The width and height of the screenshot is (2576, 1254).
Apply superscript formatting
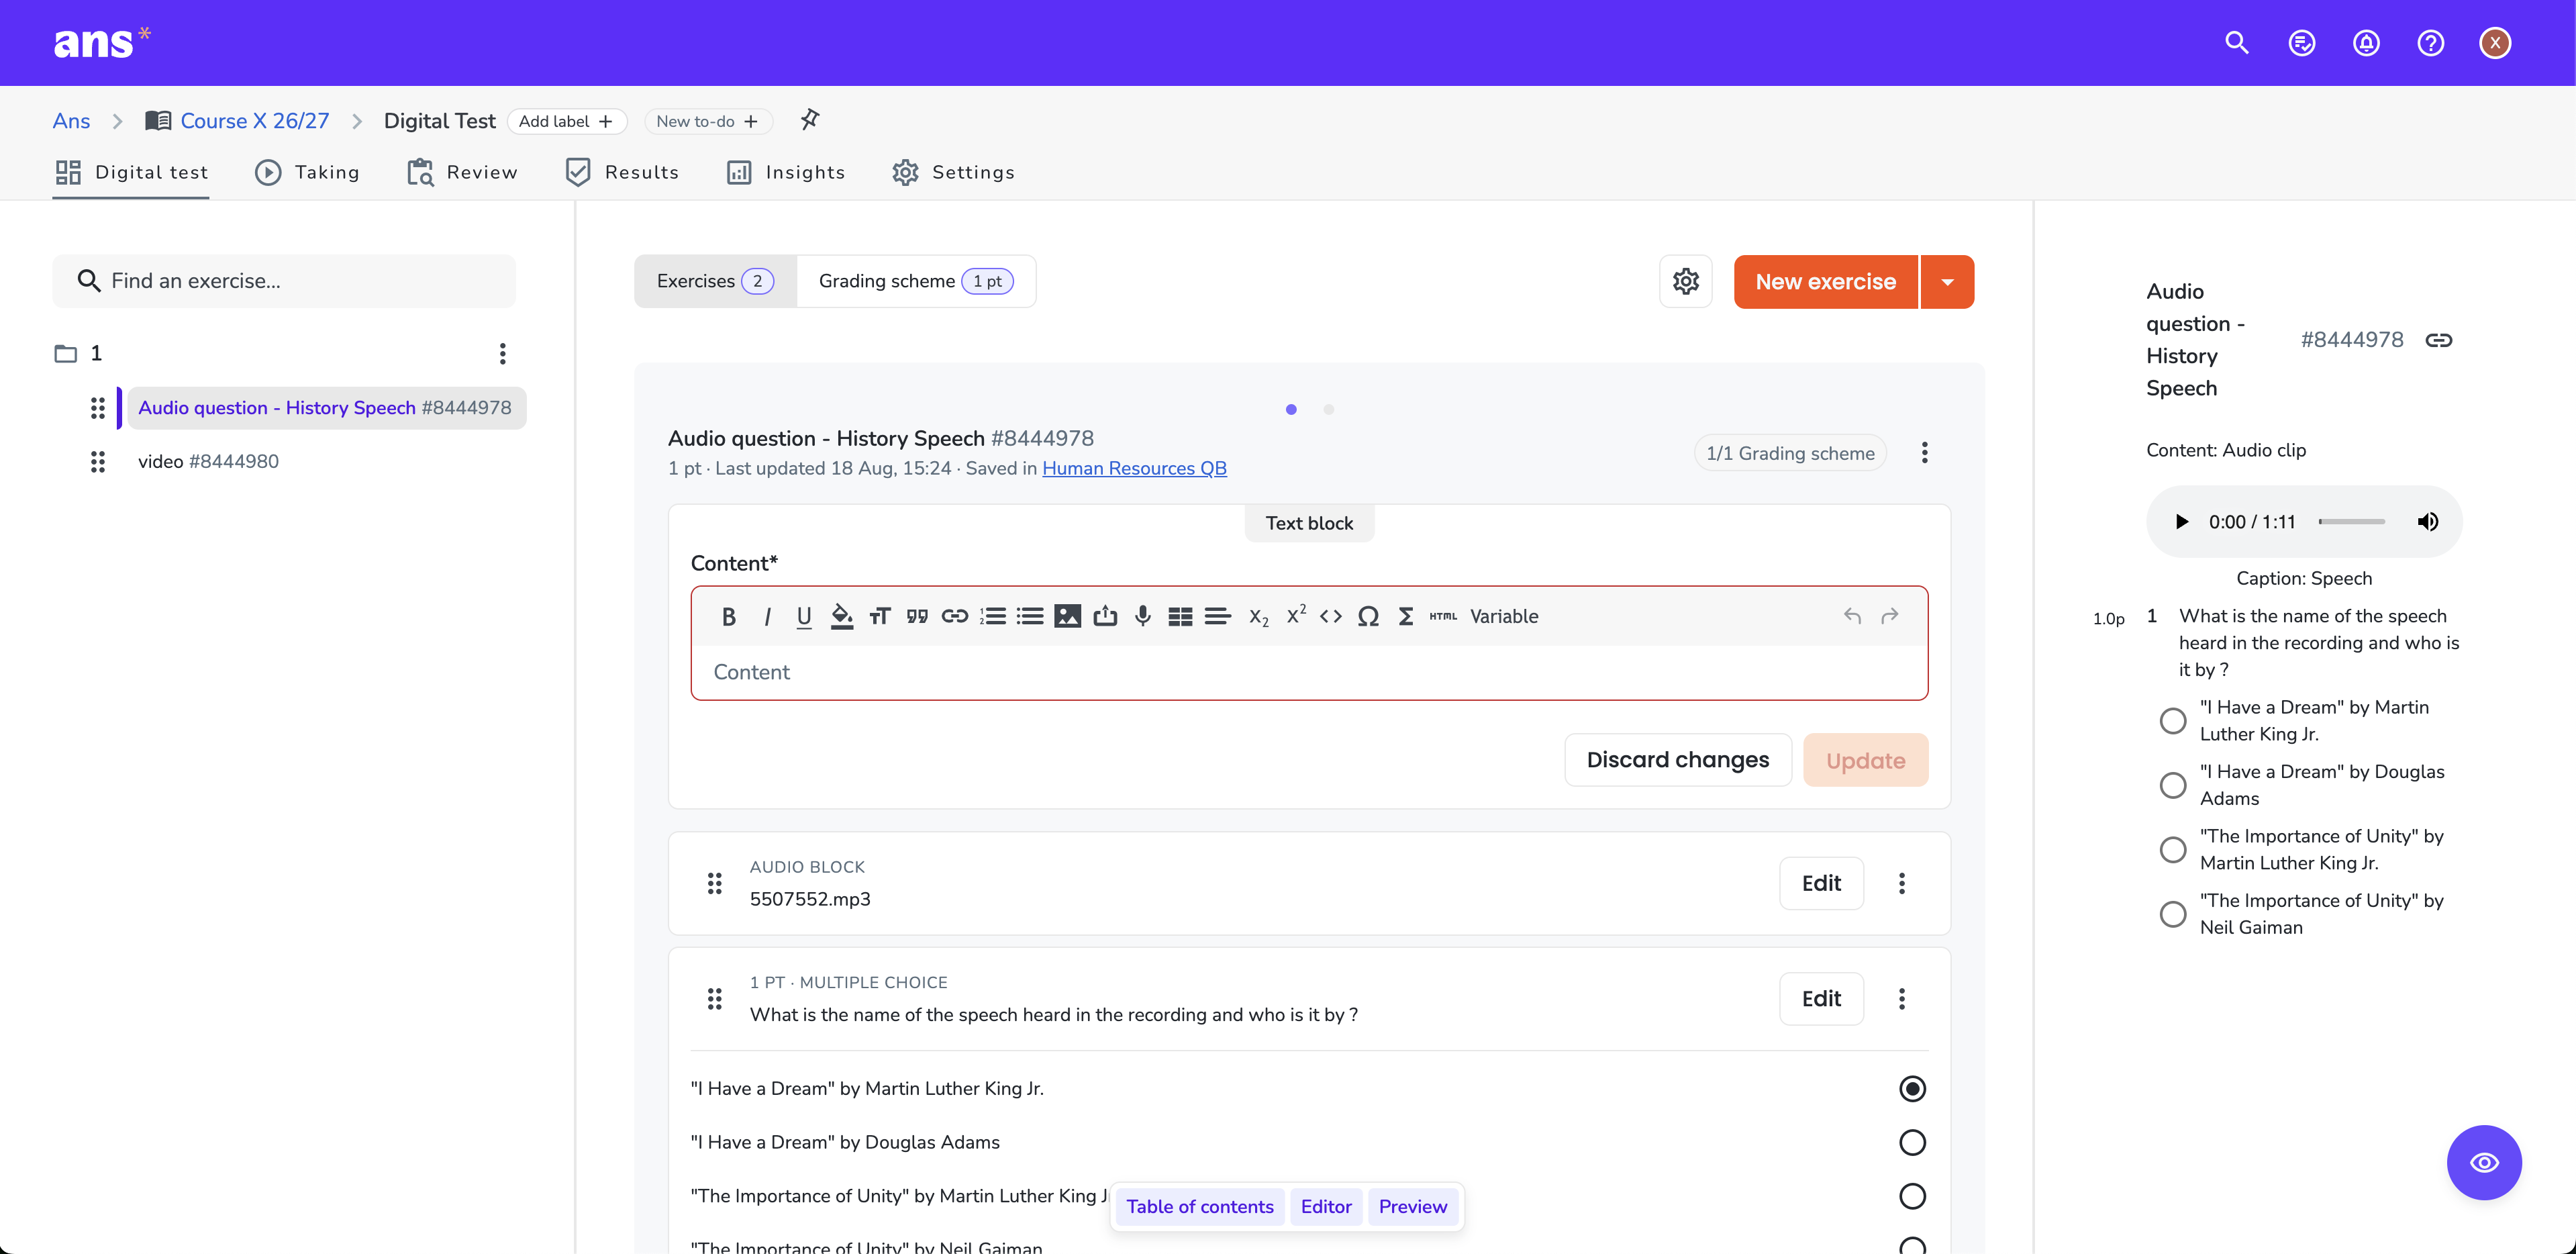pyautogui.click(x=1296, y=614)
